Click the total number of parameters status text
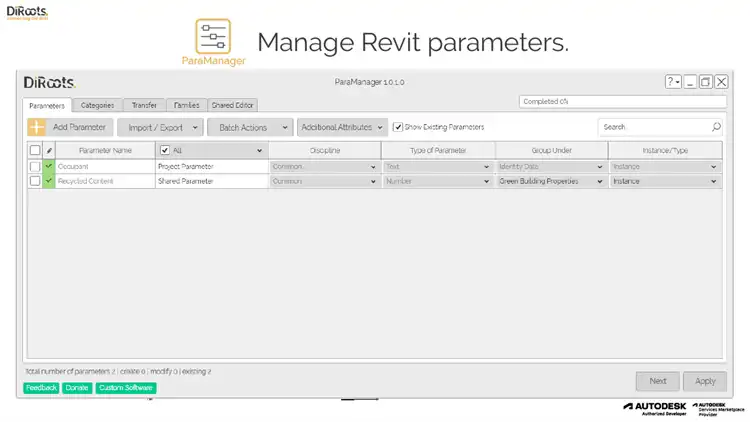The image size is (750, 422). pyautogui.click(x=118, y=371)
